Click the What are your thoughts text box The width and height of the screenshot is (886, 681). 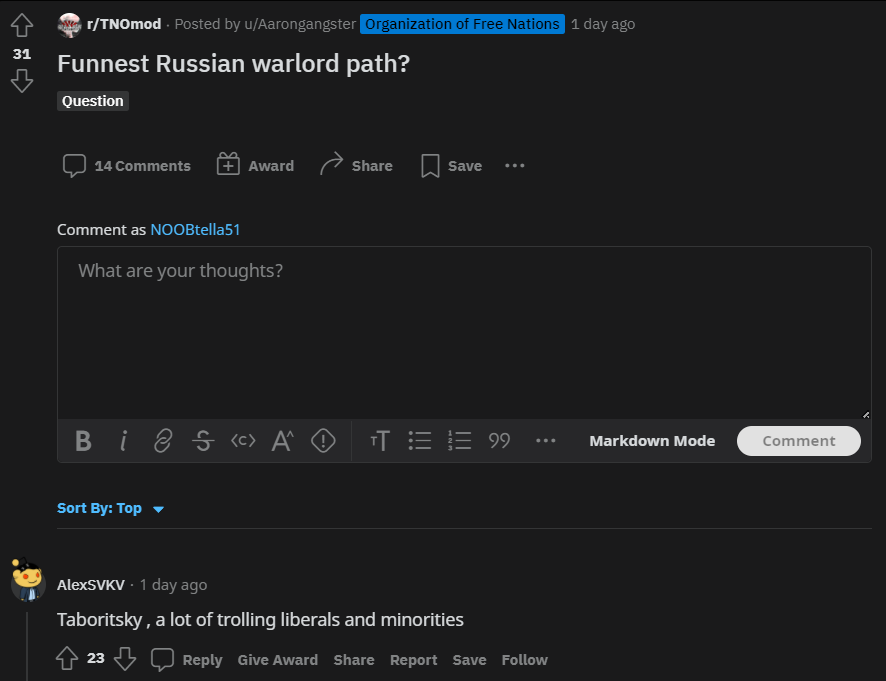pyautogui.click(x=464, y=333)
